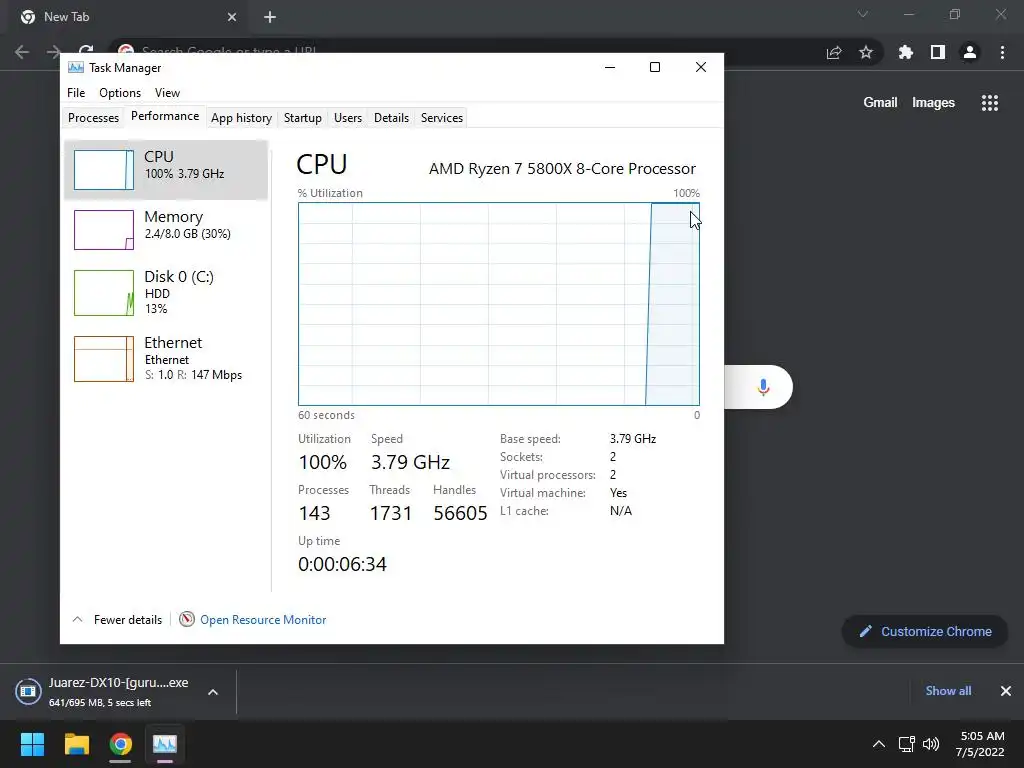This screenshot has width=1024, height=768.
Task: Bookmark this tab with the star icon
Action: (866, 52)
